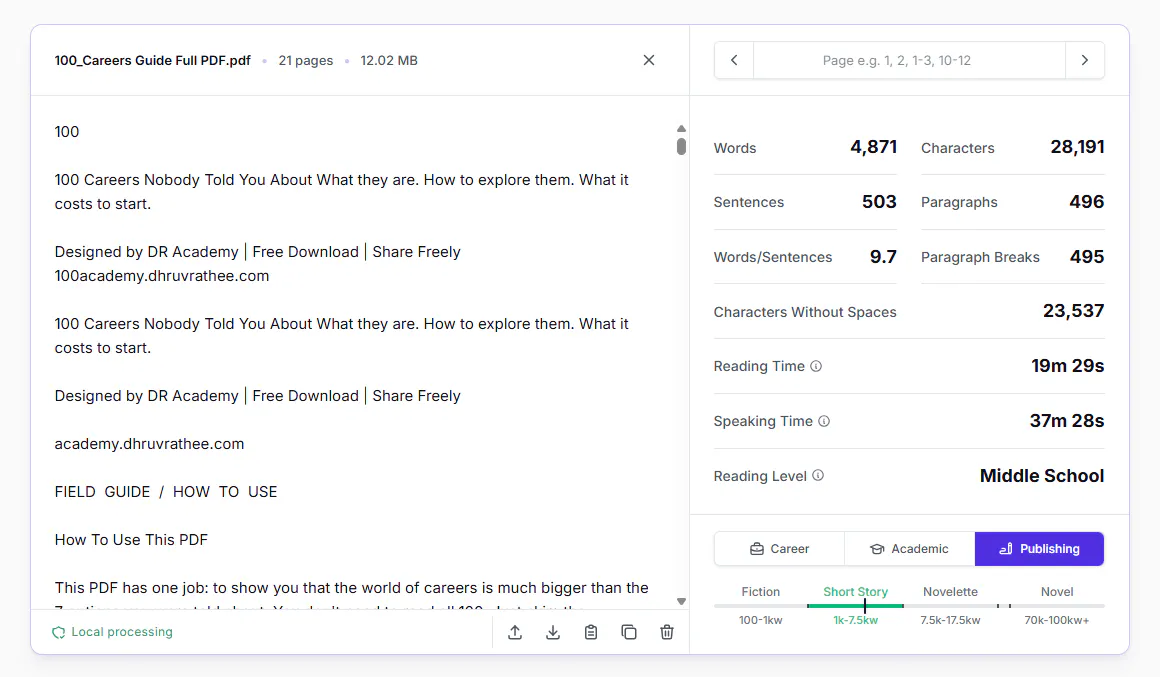Click the 21 pages label
Screen dimensions: 1160x677
click(306, 61)
